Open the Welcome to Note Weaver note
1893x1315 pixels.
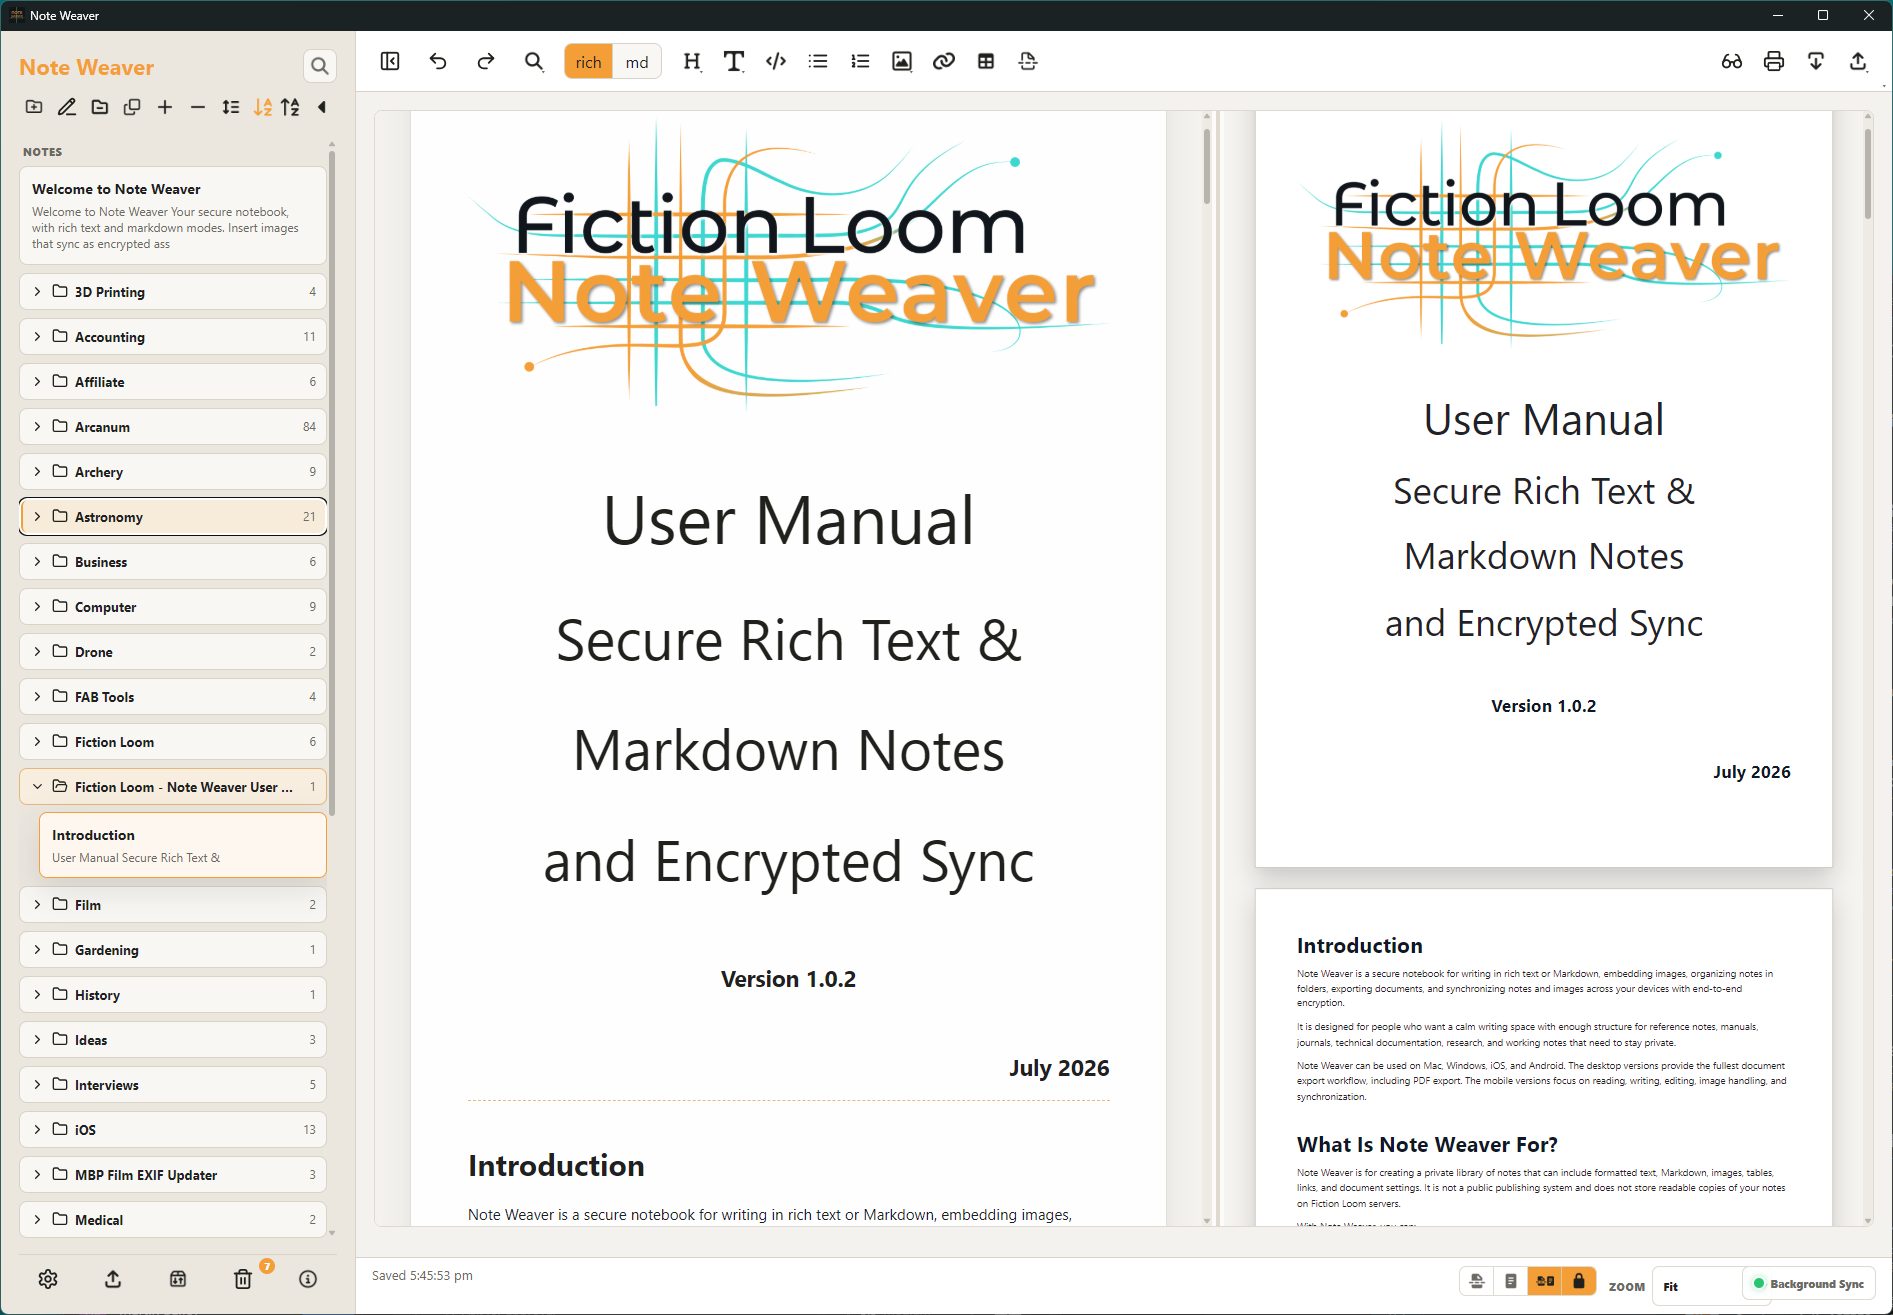click(173, 215)
